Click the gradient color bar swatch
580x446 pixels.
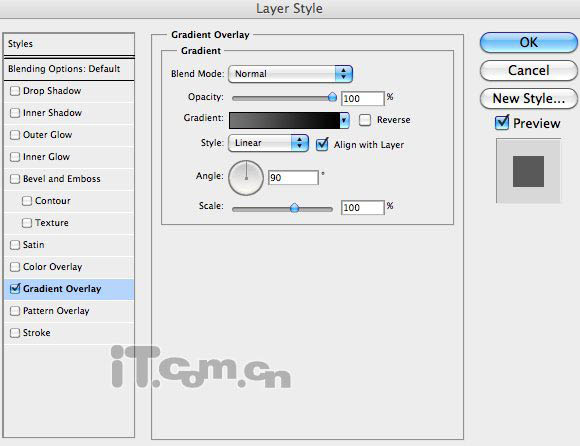coord(284,121)
